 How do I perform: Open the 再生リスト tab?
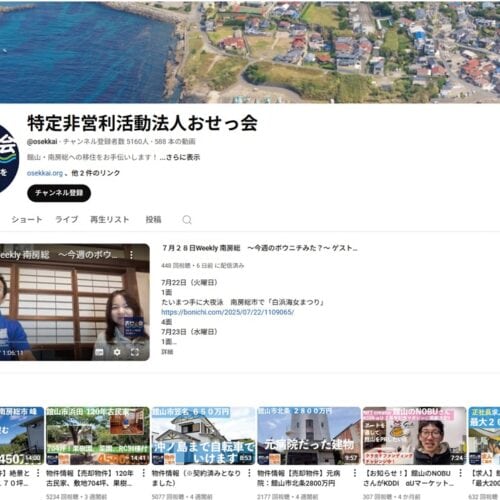pos(110,220)
